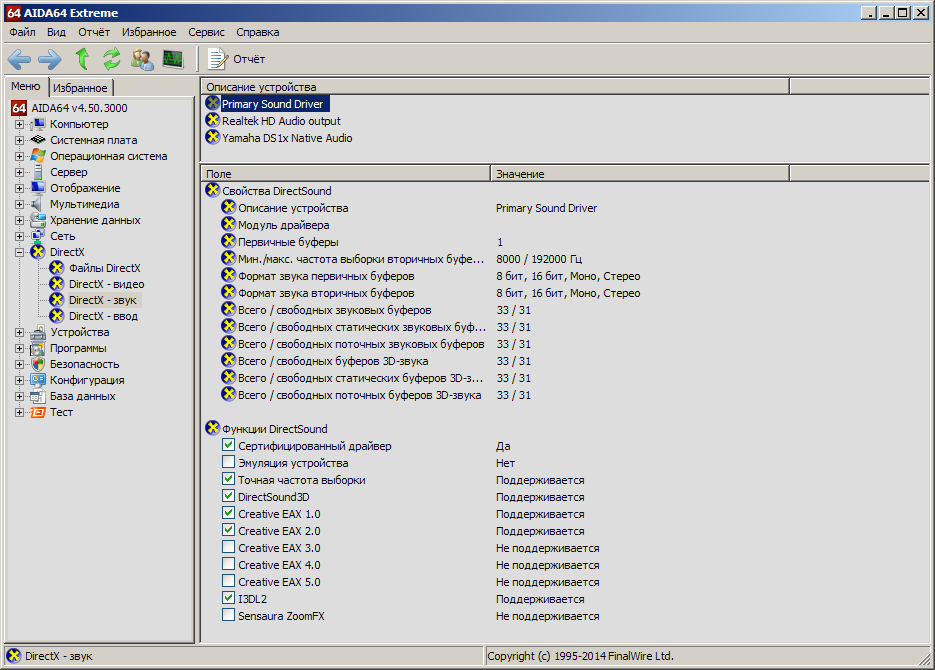Refresh the page with green arrows icon
Screen dimensions: 935x670
tap(112, 59)
